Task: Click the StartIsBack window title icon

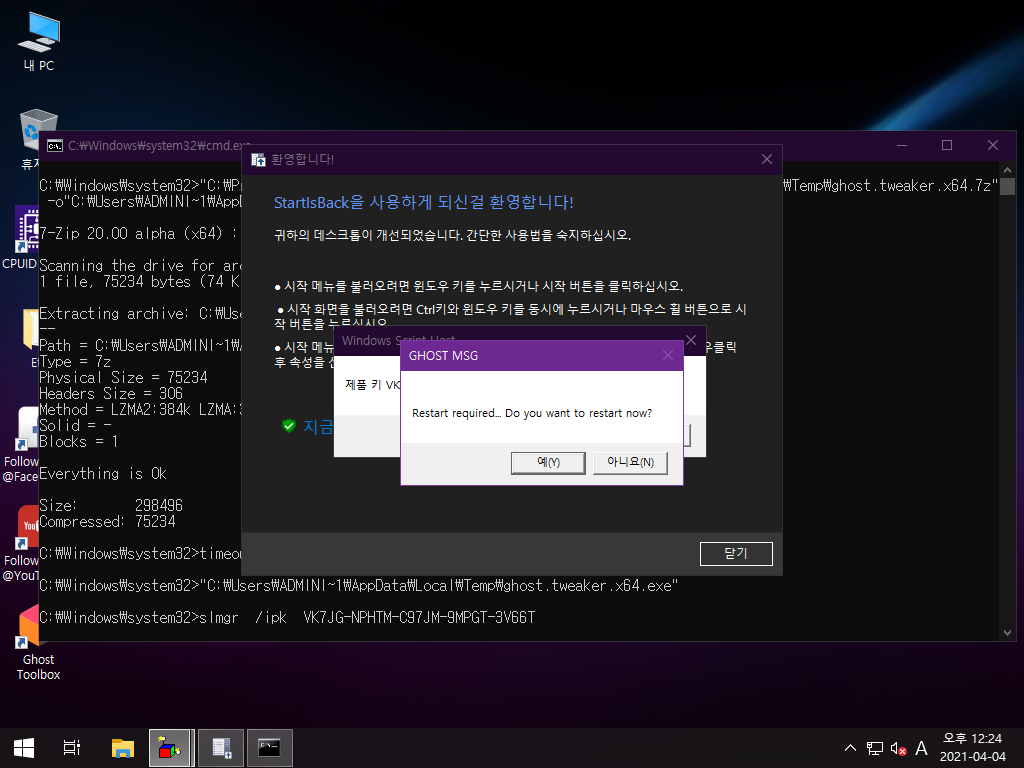Action: [259, 159]
